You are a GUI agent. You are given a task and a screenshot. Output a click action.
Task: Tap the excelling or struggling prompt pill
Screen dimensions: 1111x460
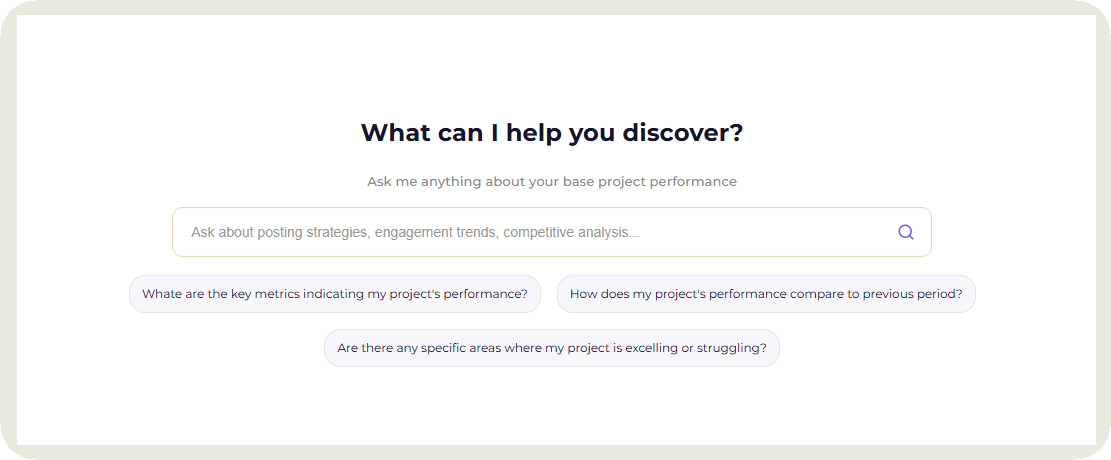(x=552, y=348)
